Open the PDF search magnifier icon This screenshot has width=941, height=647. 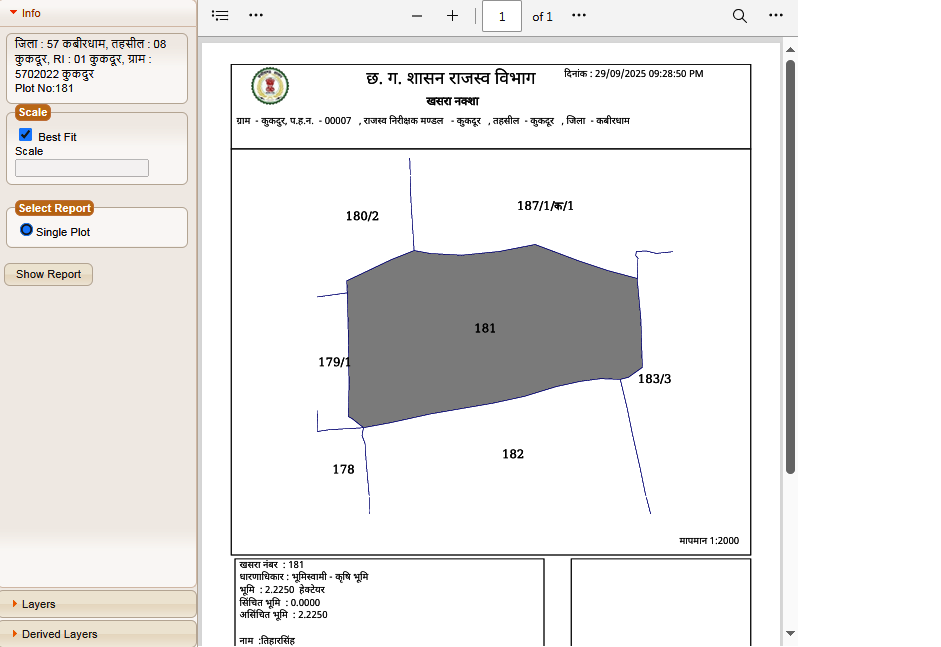(x=740, y=16)
